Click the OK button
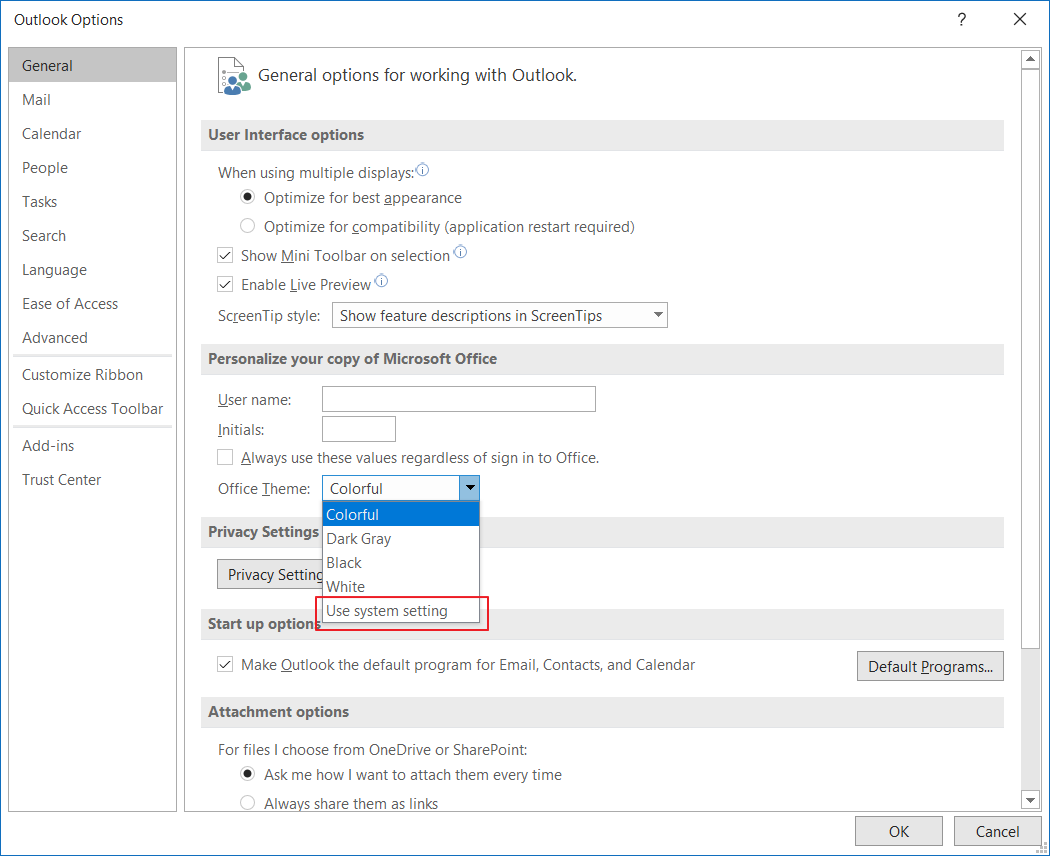 coord(899,831)
